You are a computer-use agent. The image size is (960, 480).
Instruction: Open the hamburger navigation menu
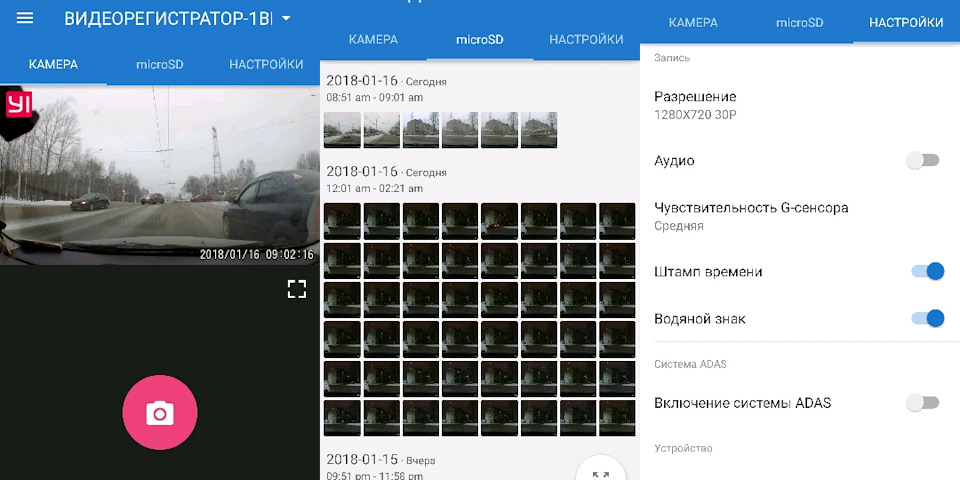click(x=25, y=18)
